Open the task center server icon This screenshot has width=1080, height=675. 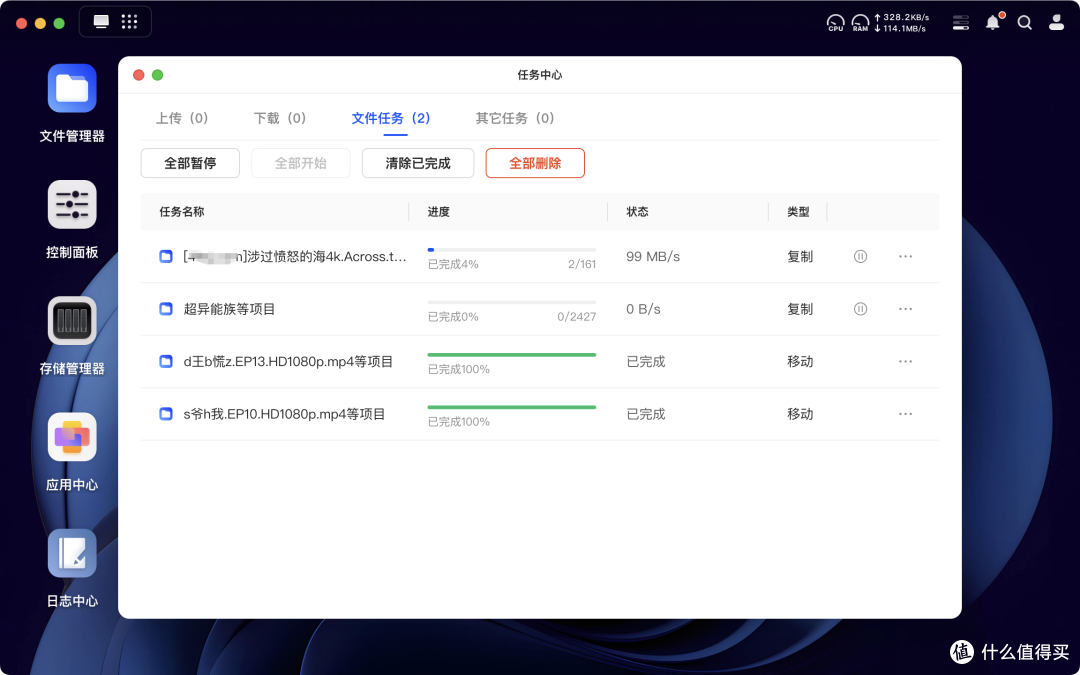click(960, 23)
